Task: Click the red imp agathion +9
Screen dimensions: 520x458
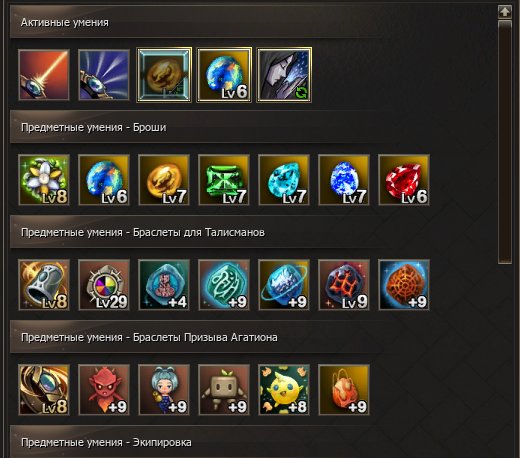Action: coord(104,390)
